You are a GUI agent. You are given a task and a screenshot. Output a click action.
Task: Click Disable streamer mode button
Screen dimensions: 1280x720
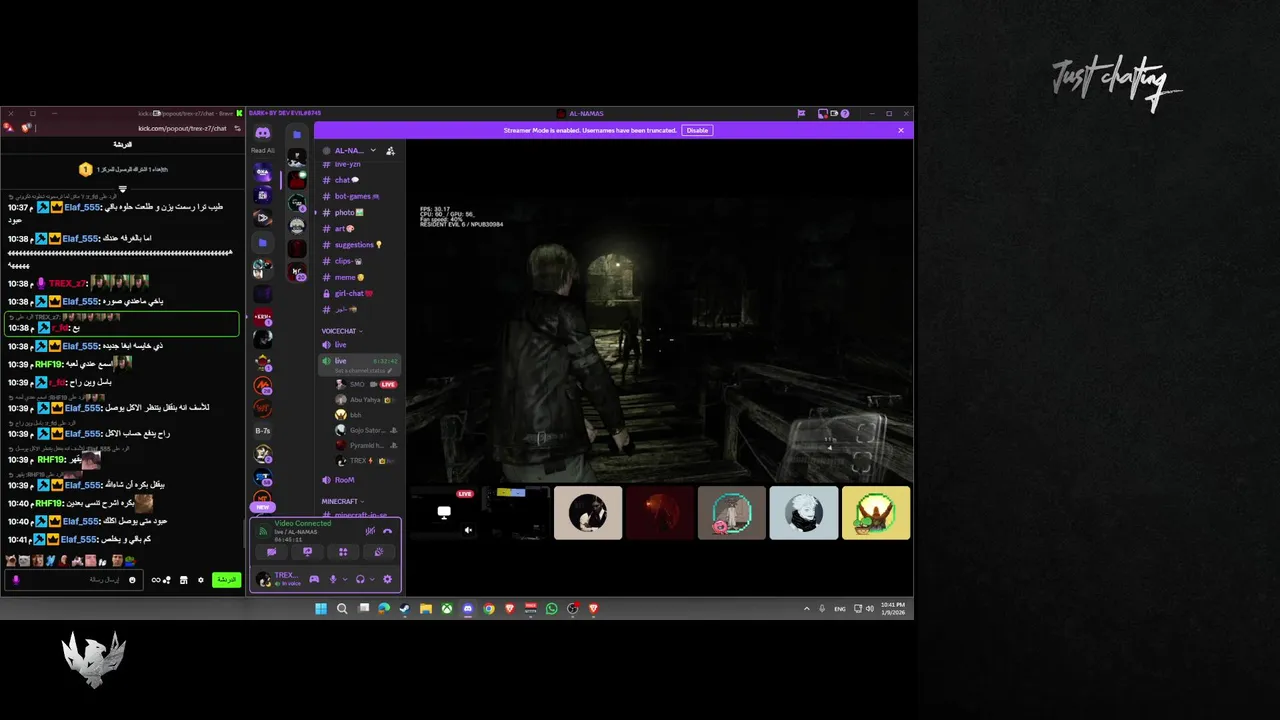coord(697,130)
